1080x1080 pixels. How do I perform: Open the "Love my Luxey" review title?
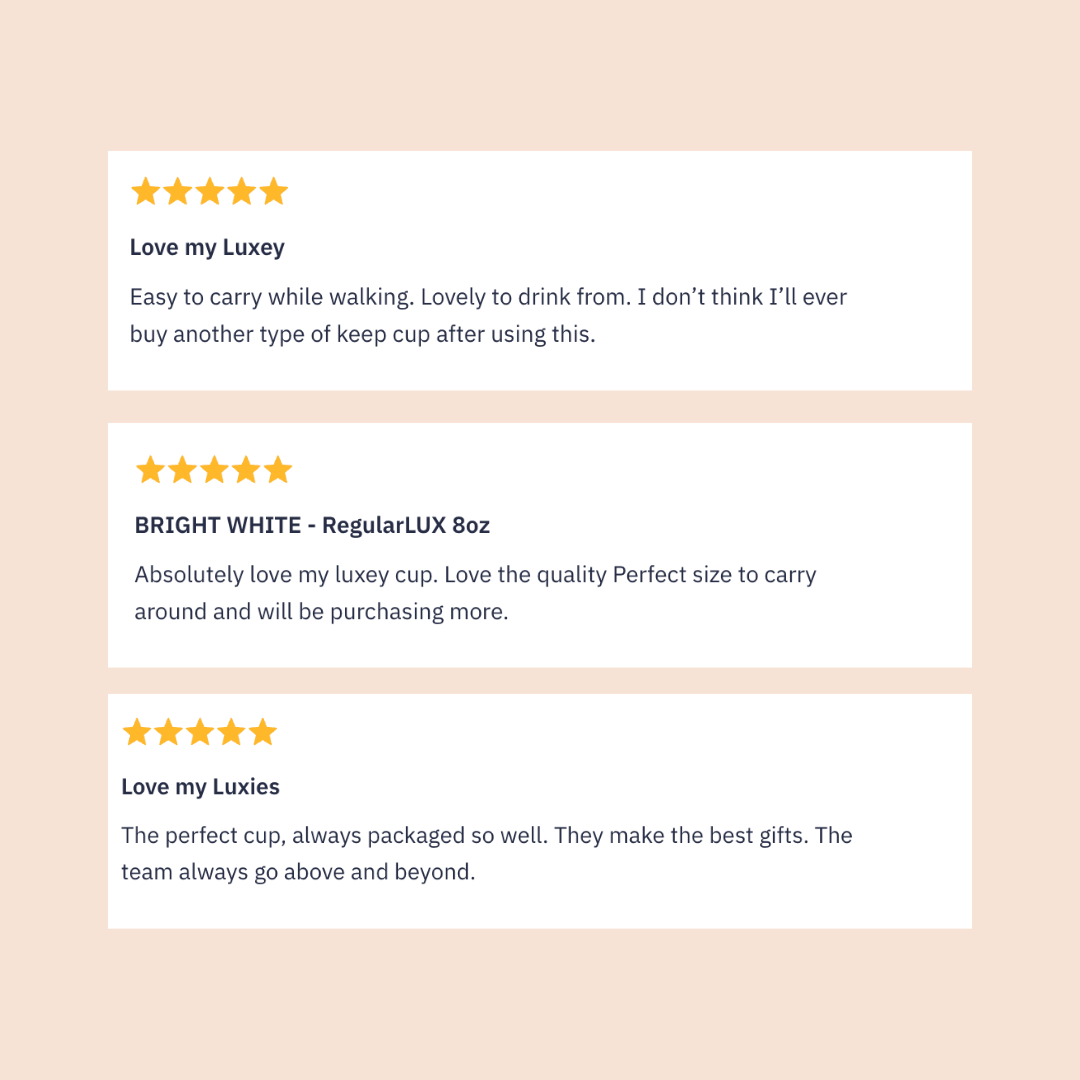click(x=207, y=248)
